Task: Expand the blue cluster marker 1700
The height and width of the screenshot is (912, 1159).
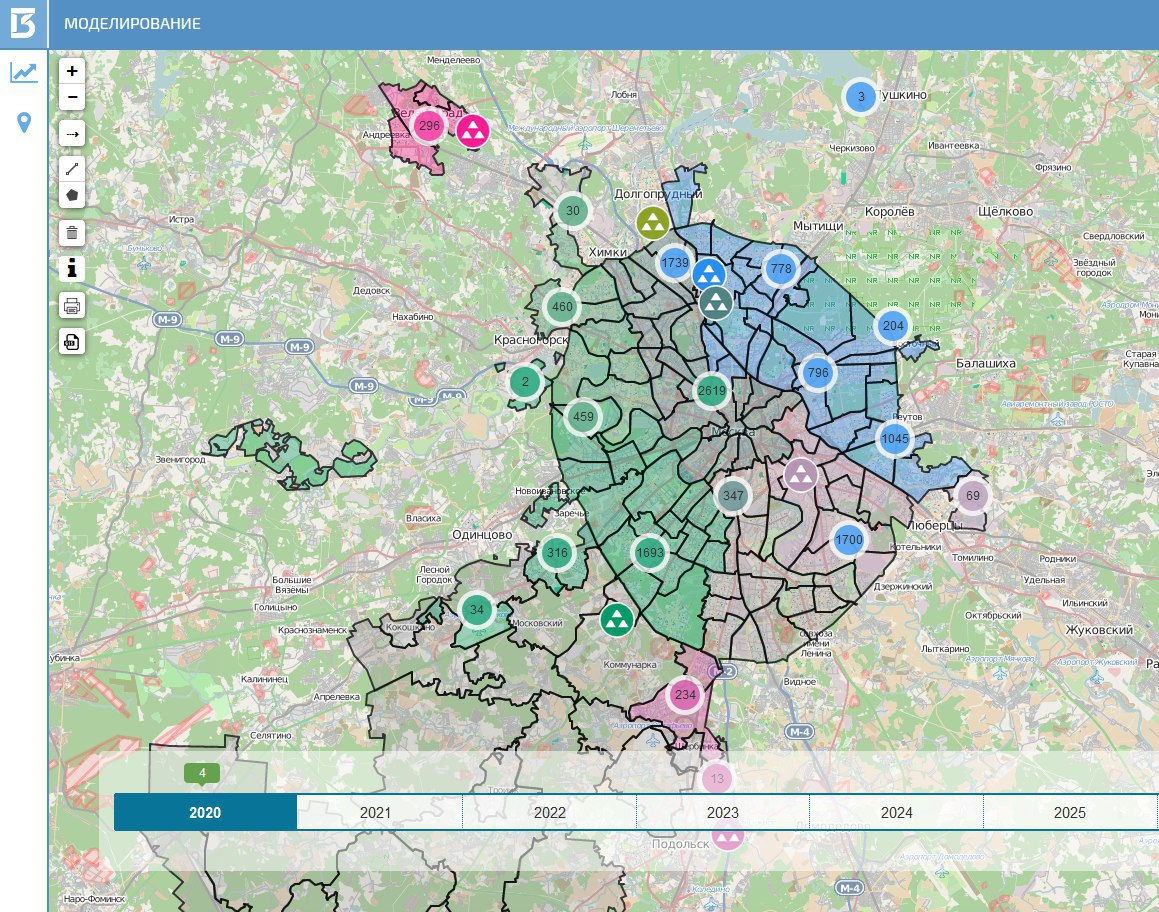Action: 849,540
